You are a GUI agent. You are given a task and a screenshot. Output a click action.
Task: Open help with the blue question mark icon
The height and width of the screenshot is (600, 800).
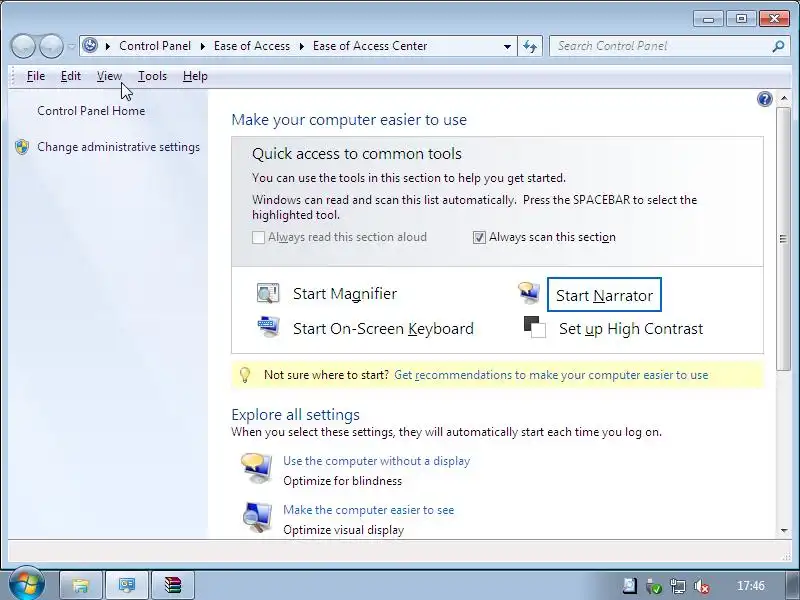[764, 99]
